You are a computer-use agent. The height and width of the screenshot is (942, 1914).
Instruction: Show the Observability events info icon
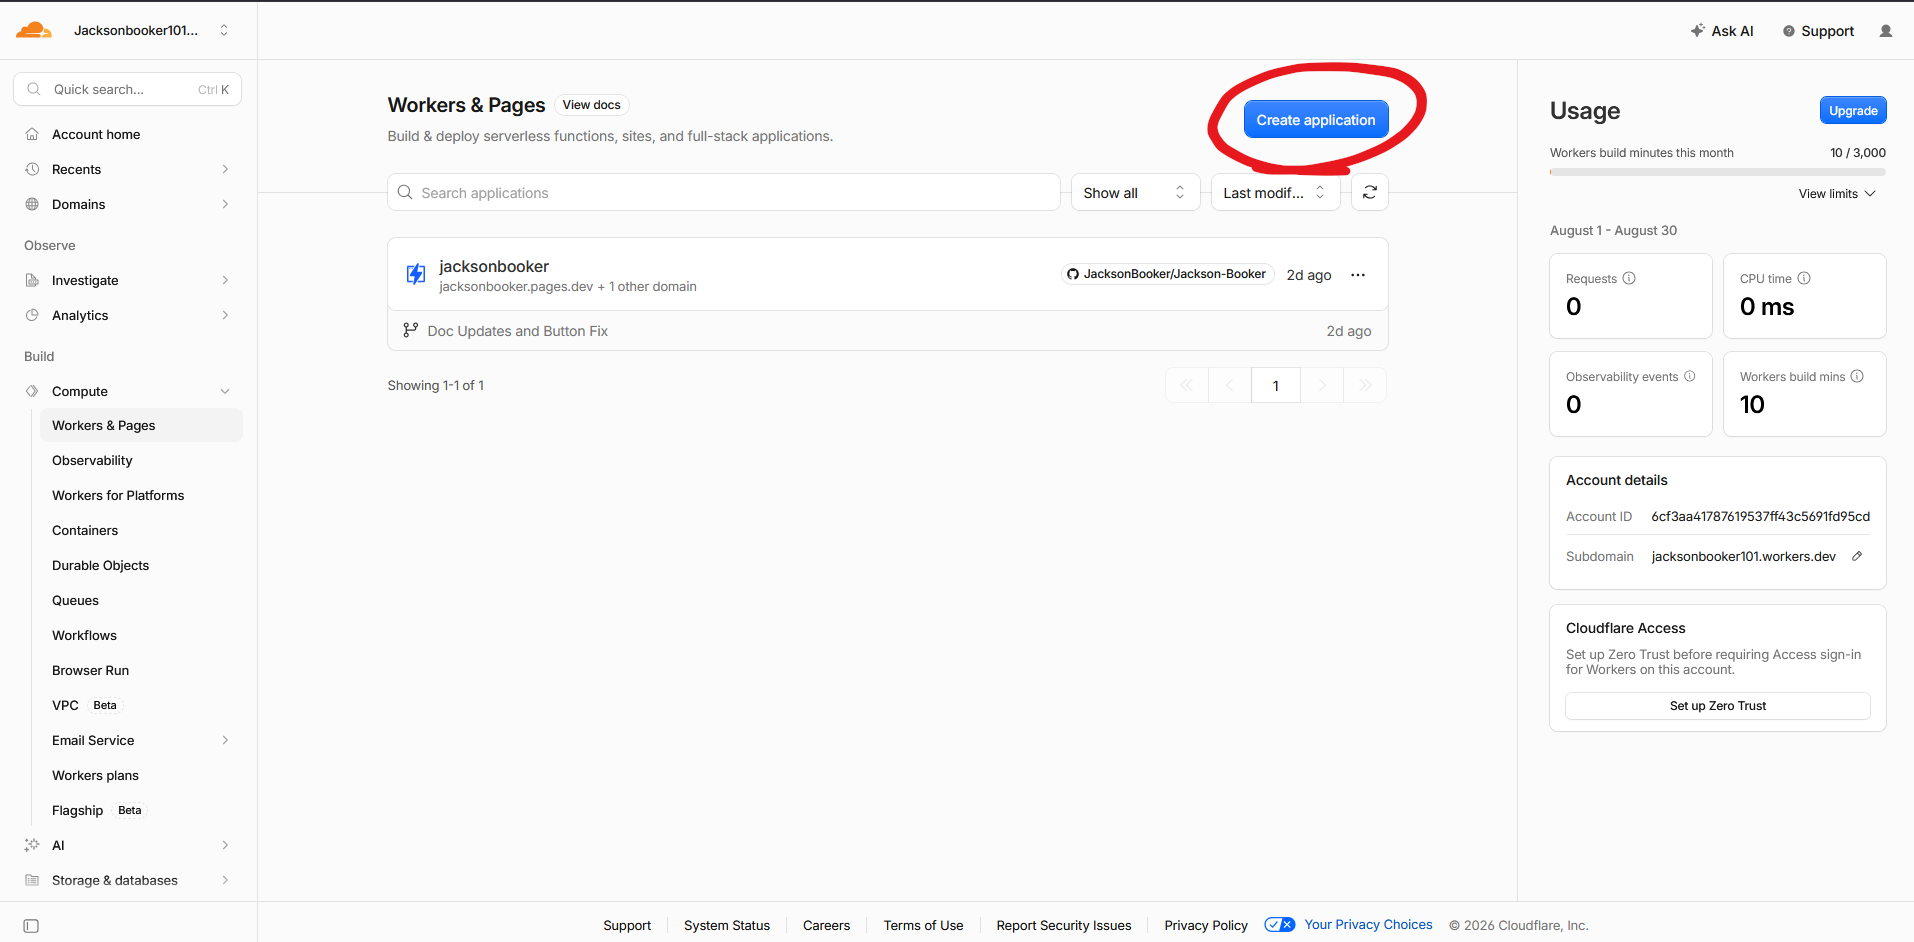[1690, 376]
